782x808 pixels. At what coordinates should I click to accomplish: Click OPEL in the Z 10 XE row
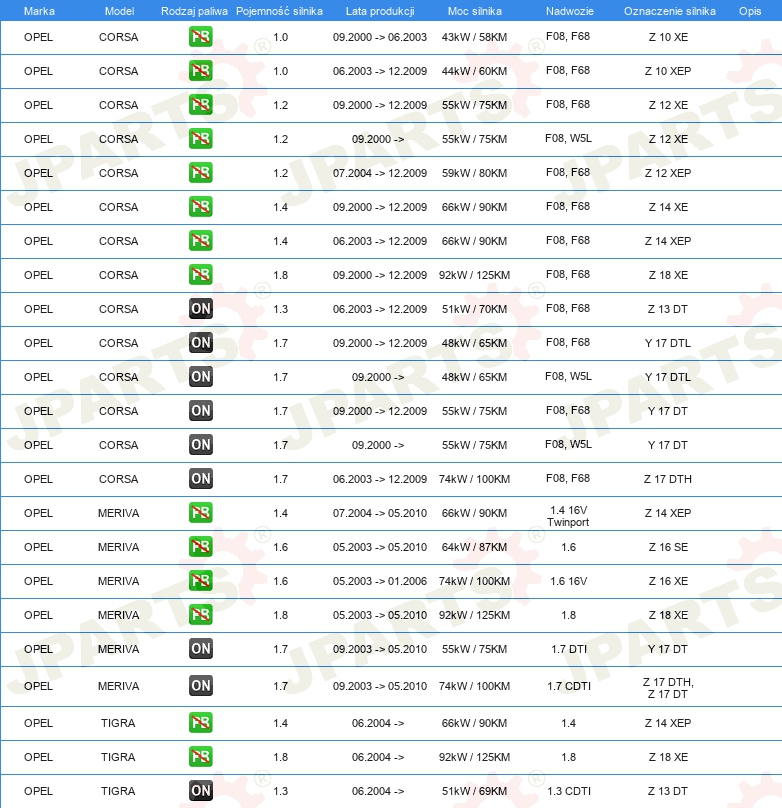38,37
